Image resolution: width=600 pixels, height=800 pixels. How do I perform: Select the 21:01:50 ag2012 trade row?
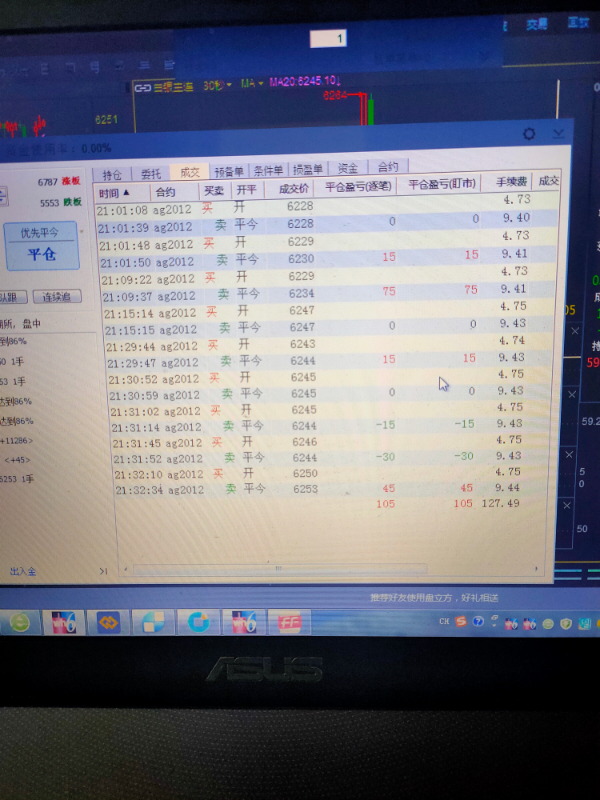coord(328,258)
